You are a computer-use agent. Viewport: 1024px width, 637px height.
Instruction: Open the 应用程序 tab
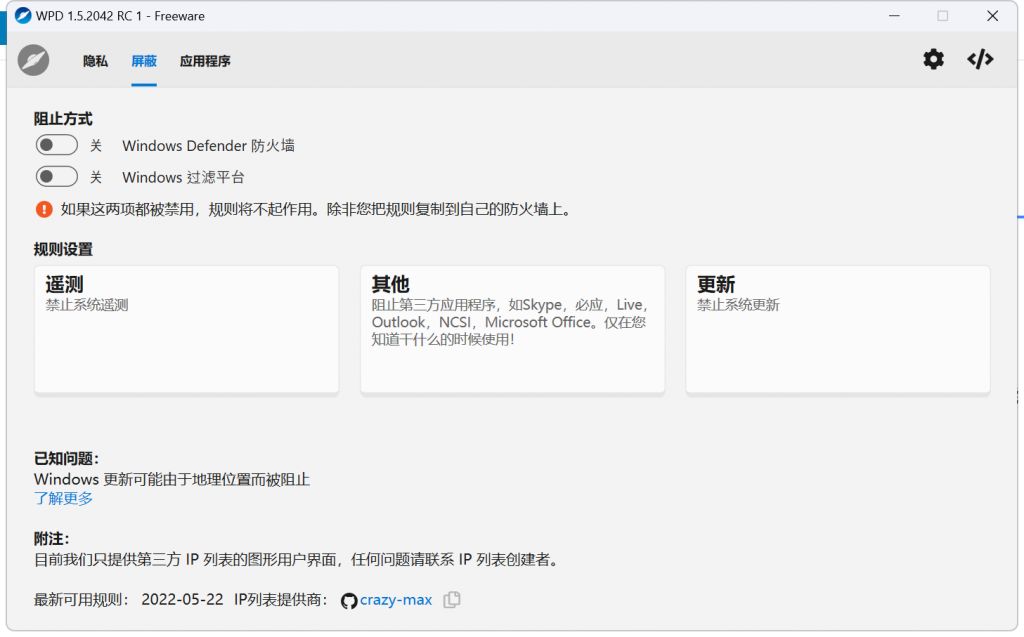click(x=205, y=61)
